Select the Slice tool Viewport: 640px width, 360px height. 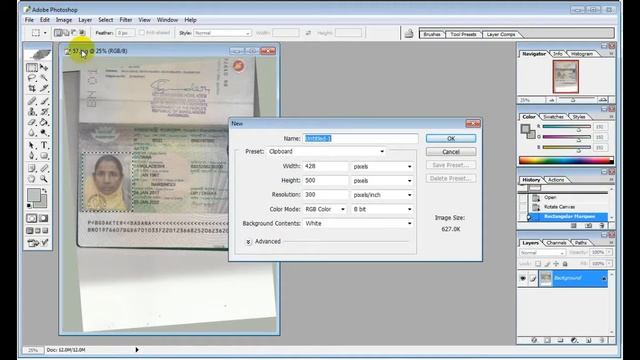44,88
